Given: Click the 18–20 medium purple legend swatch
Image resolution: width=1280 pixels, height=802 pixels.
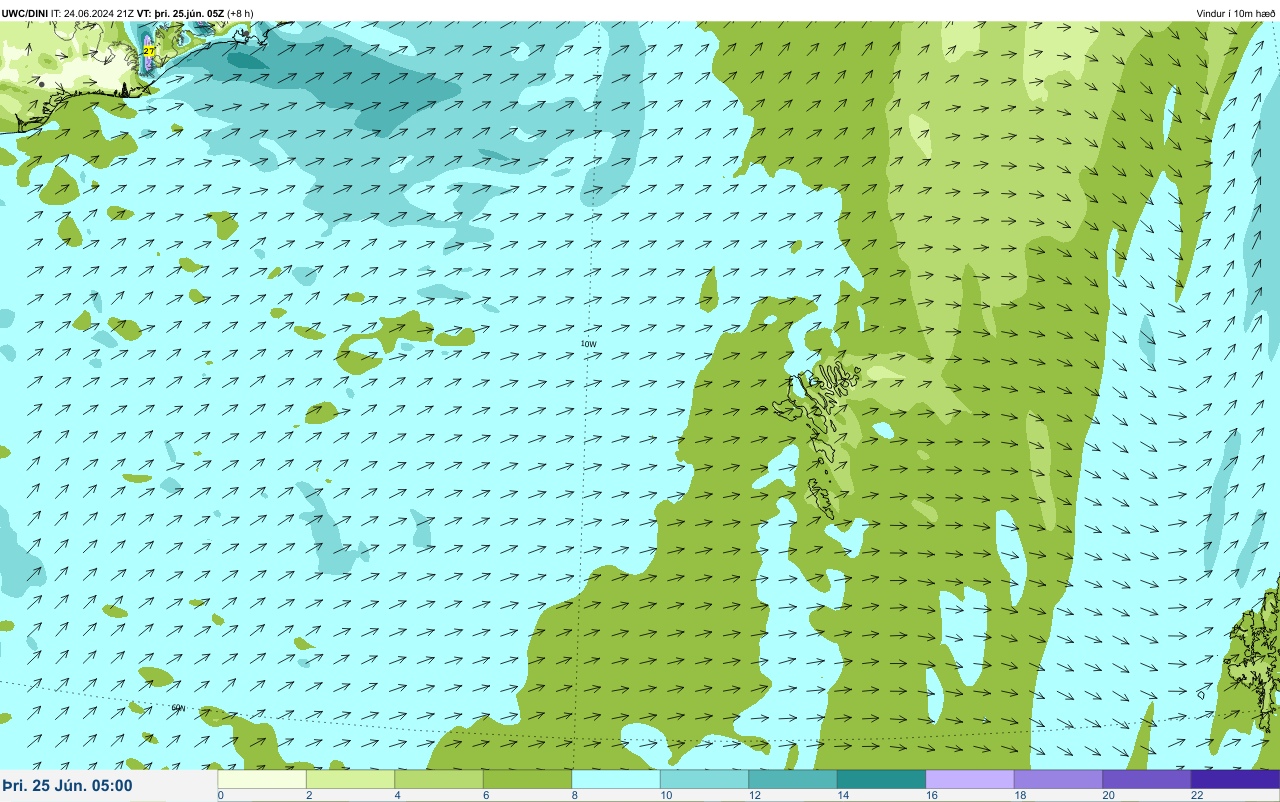Looking at the screenshot, I should pos(1058,779).
